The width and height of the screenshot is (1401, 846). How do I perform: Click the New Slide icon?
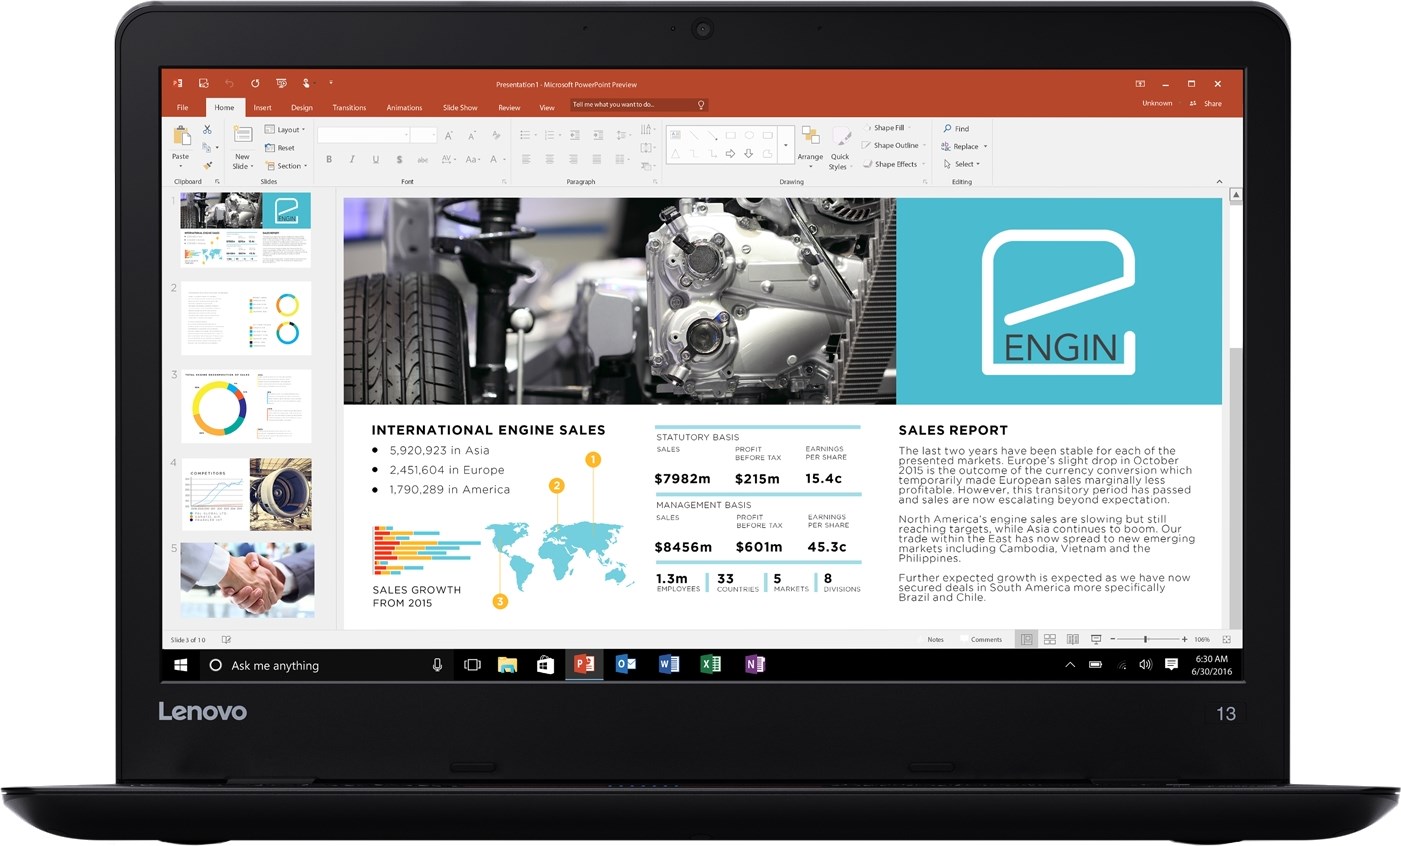(x=242, y=136)
